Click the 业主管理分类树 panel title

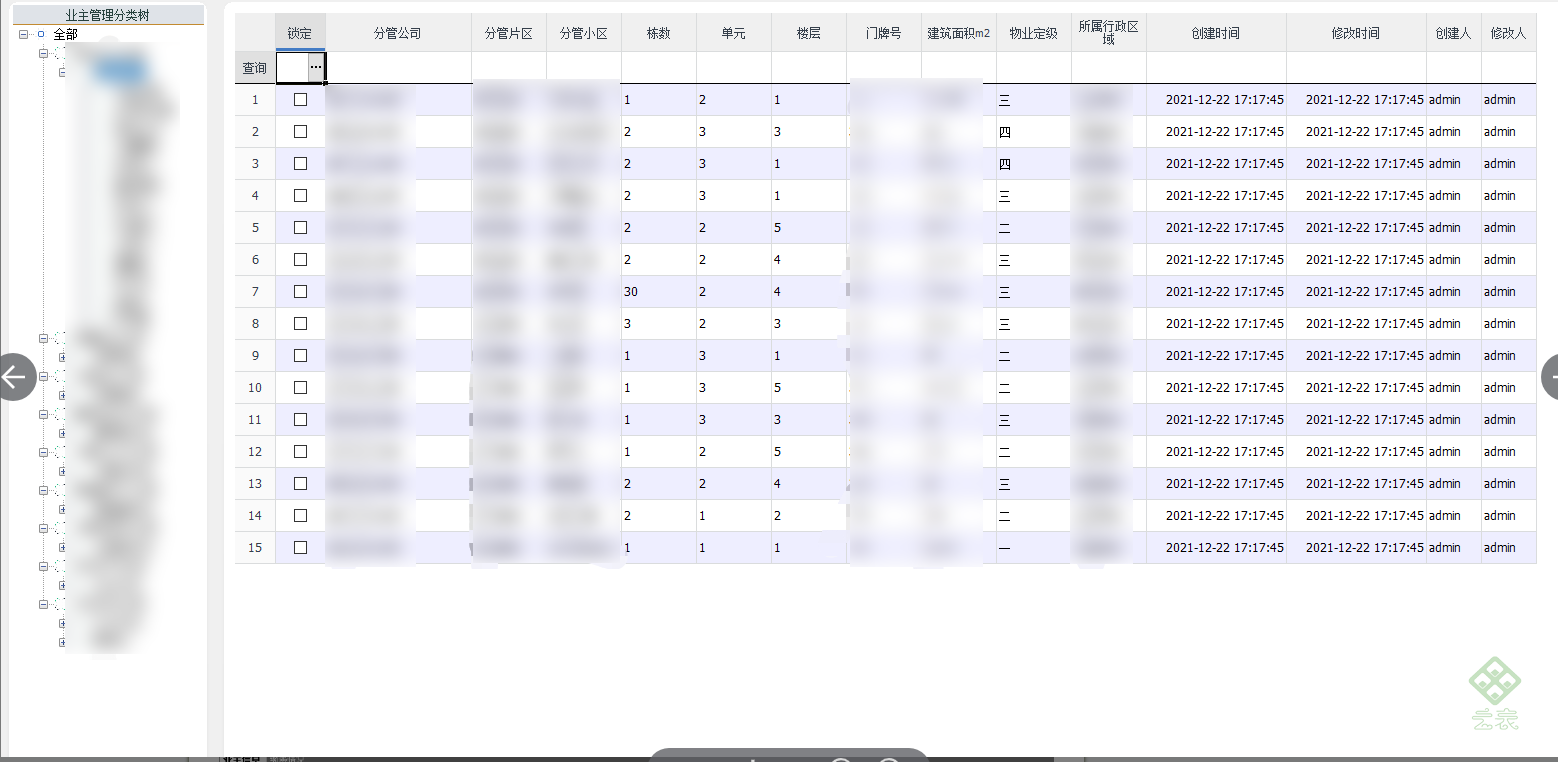pyautogui.click(x=108, y=15)
